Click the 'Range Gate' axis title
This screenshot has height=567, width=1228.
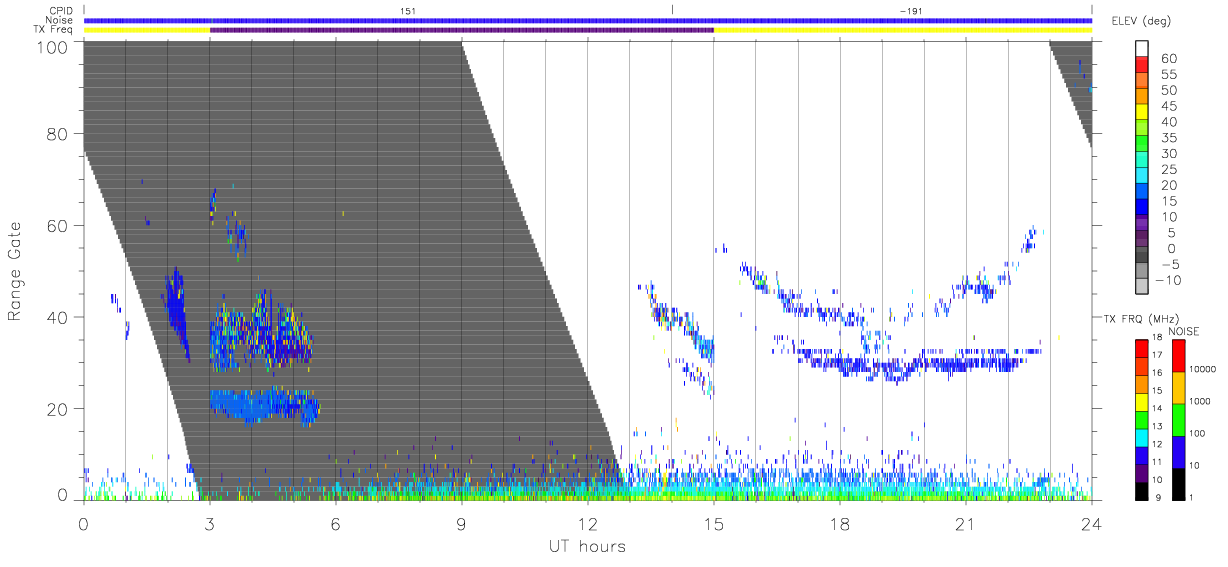pyautogui.click(x=17, y=273)
